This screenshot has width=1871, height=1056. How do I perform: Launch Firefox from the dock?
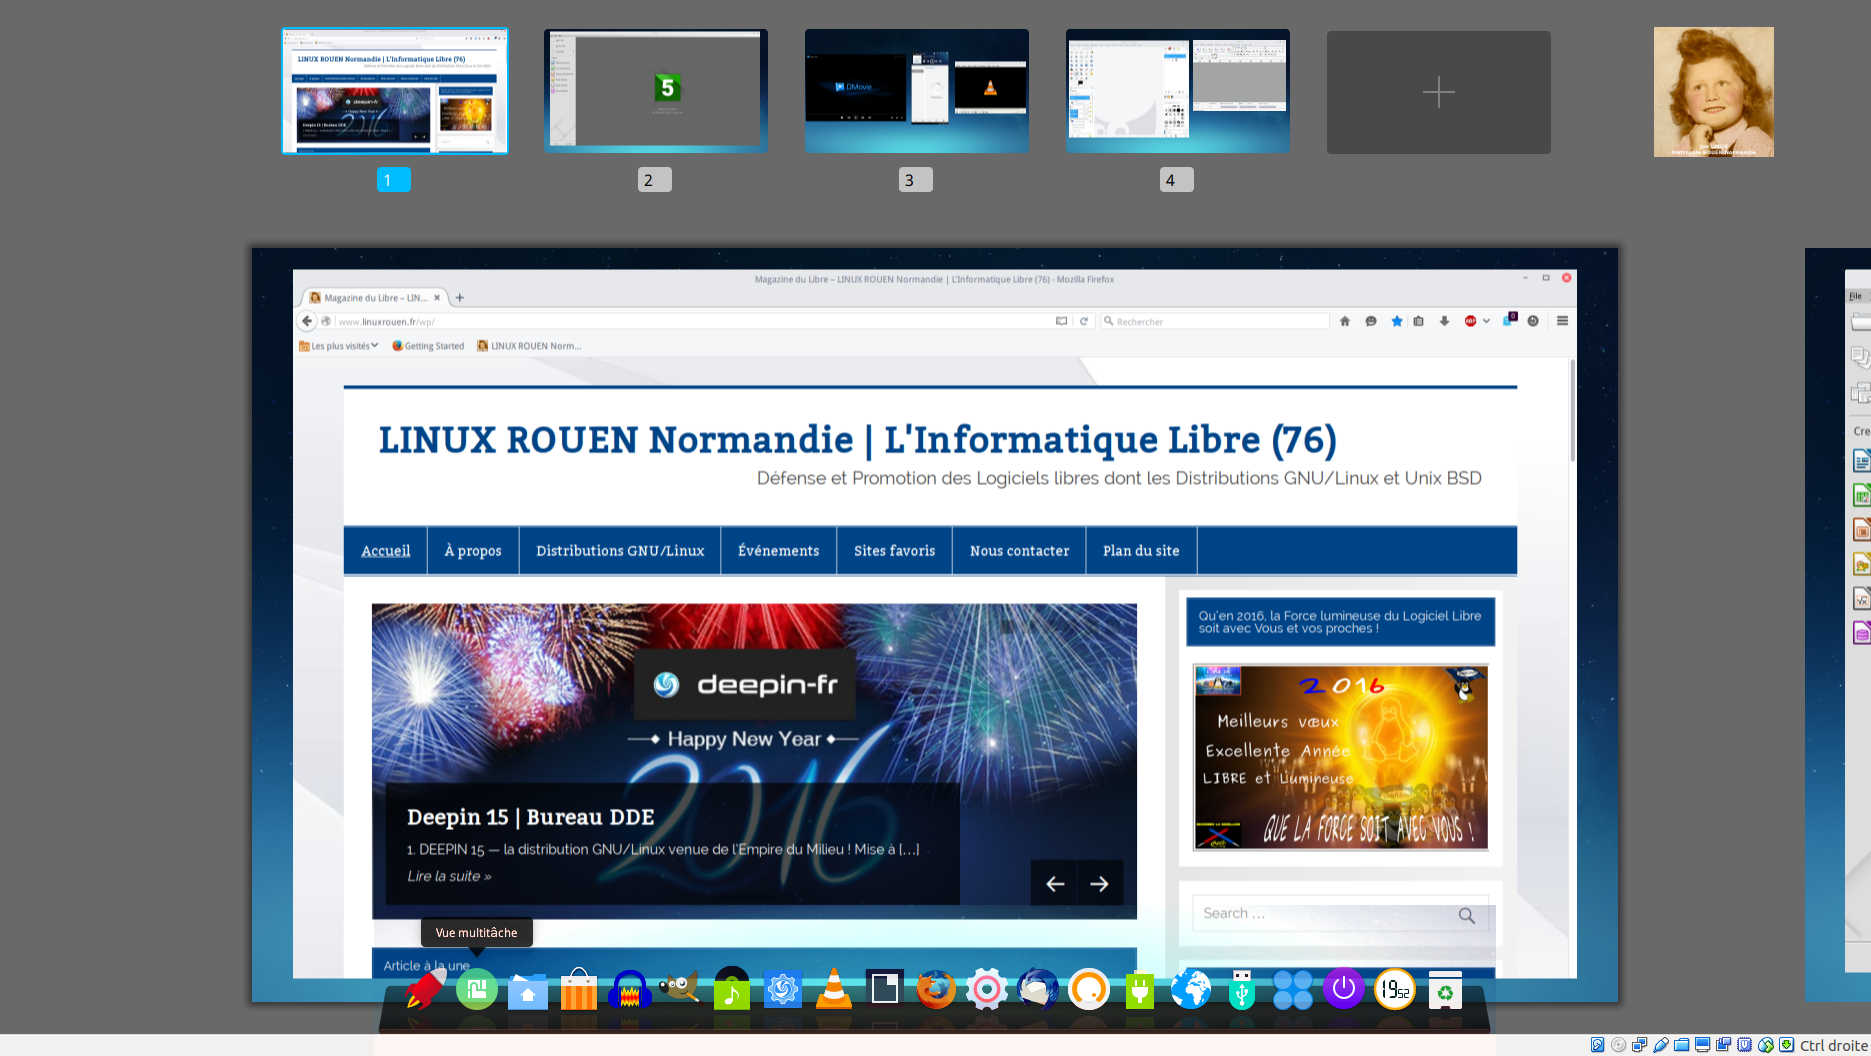(x=936, y=990)
